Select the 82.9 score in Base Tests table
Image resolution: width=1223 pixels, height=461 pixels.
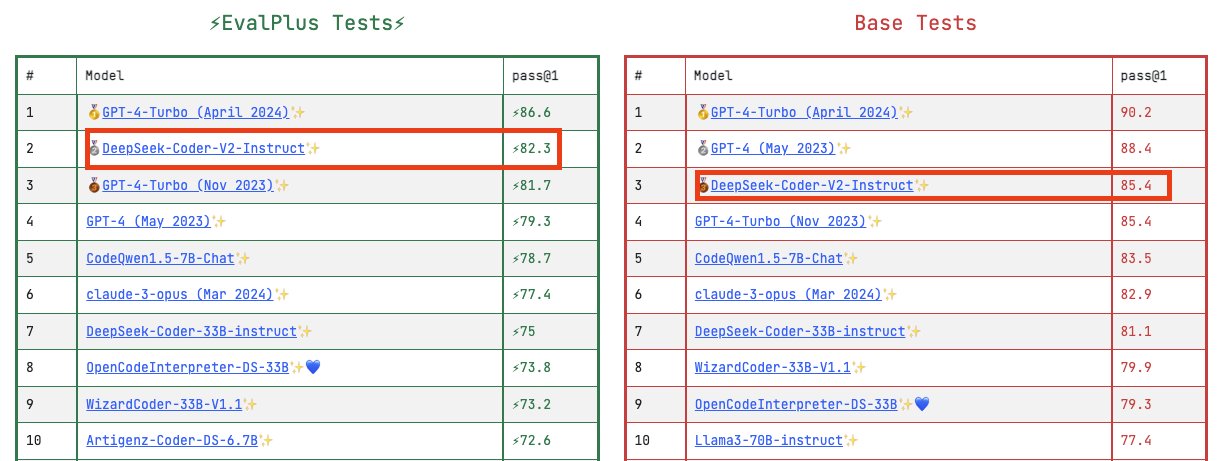[x=1135, y=294]
